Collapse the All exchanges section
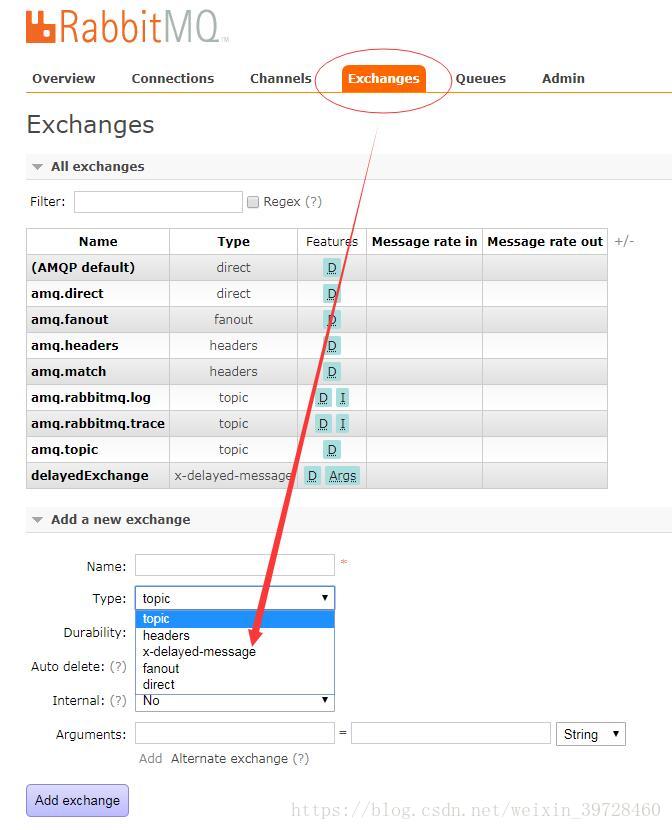 point(97,166)
